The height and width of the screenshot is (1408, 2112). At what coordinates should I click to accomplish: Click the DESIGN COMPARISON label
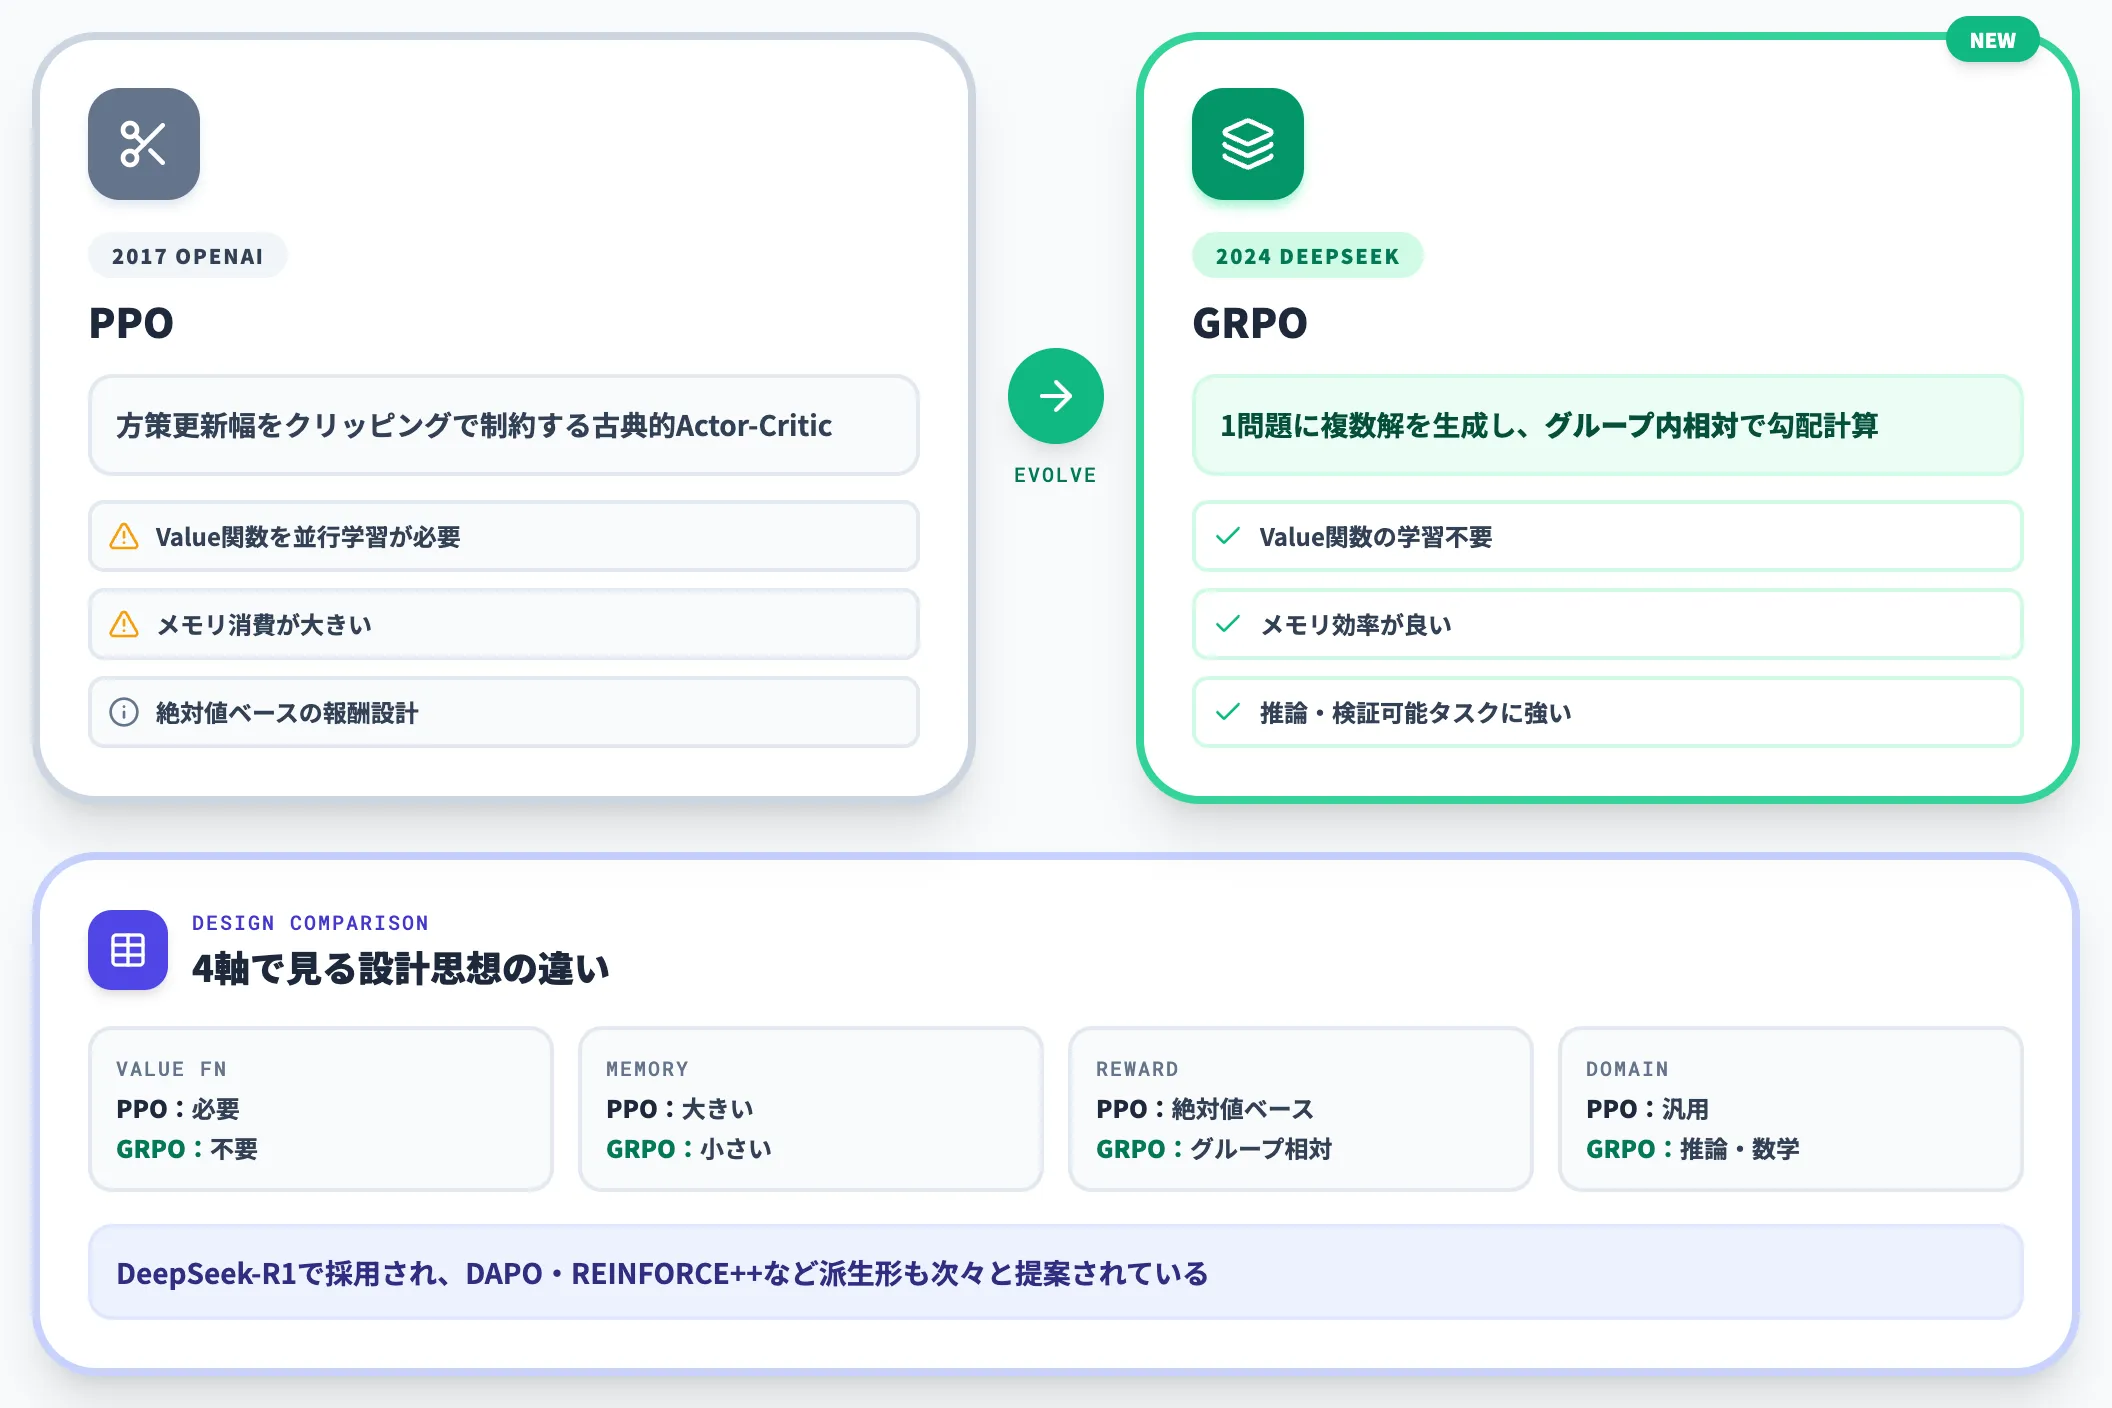310,923
